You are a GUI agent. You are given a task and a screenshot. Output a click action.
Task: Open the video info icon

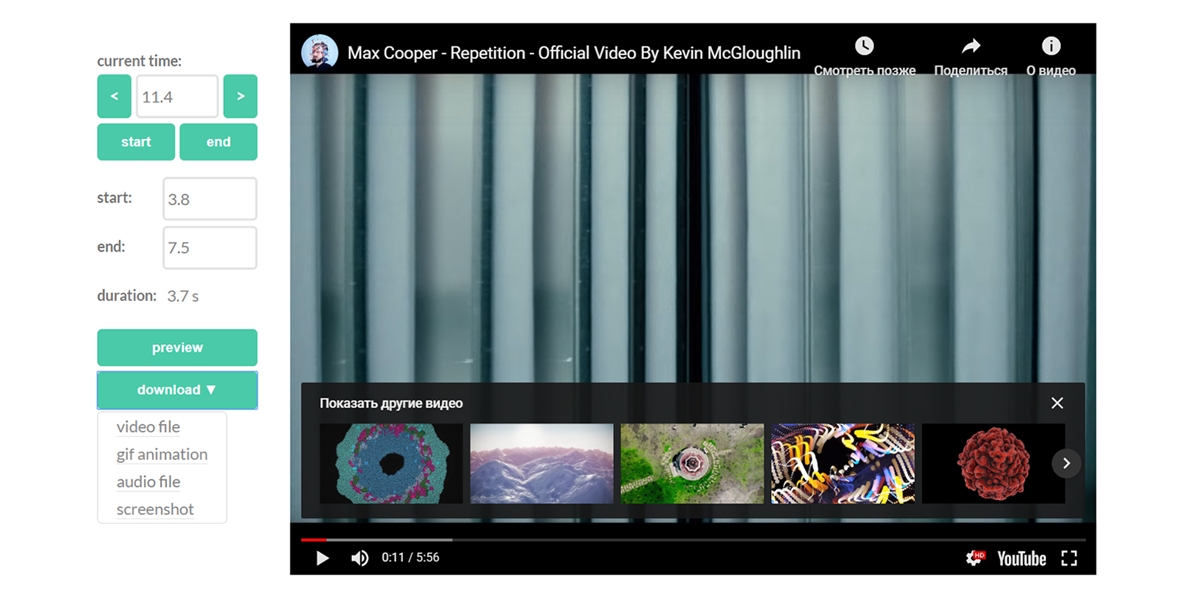pos(1050,46)
